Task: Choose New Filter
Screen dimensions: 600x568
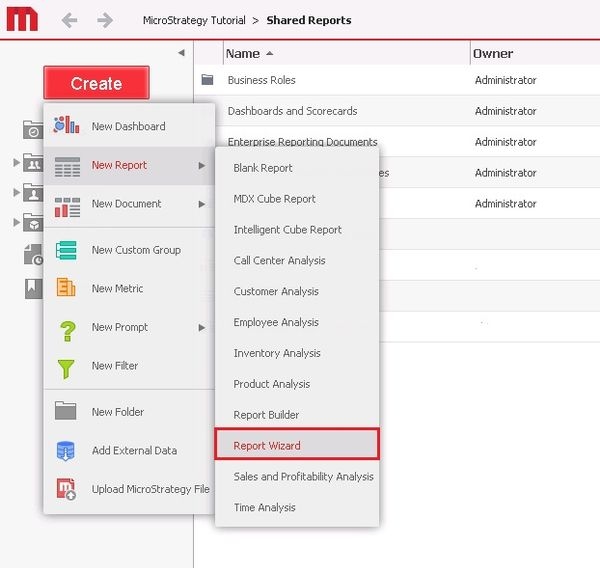Action: pyautogui.click(x=129, y=366)
